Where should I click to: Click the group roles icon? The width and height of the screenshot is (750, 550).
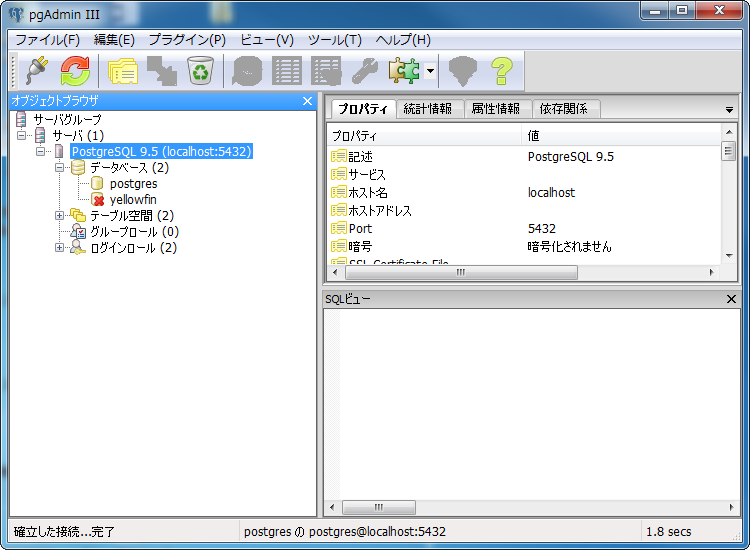coord(78,231)
